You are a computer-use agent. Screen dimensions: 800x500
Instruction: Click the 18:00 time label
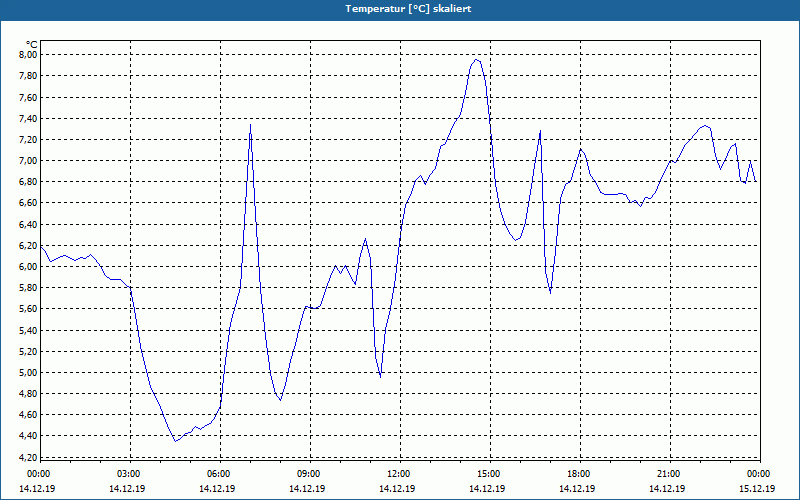[x=577, y=474]
